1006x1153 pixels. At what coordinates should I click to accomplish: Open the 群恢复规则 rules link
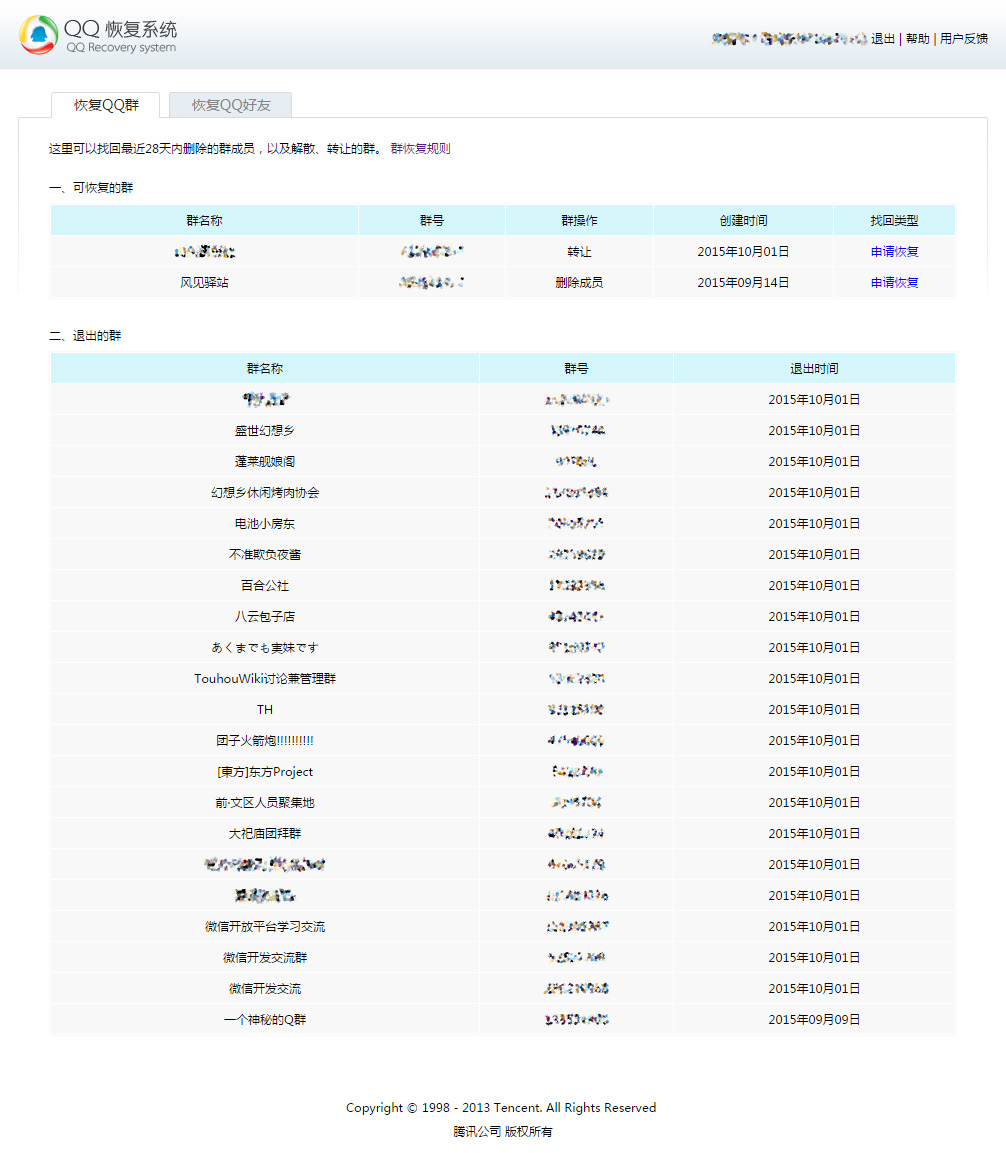click(420, 149)
